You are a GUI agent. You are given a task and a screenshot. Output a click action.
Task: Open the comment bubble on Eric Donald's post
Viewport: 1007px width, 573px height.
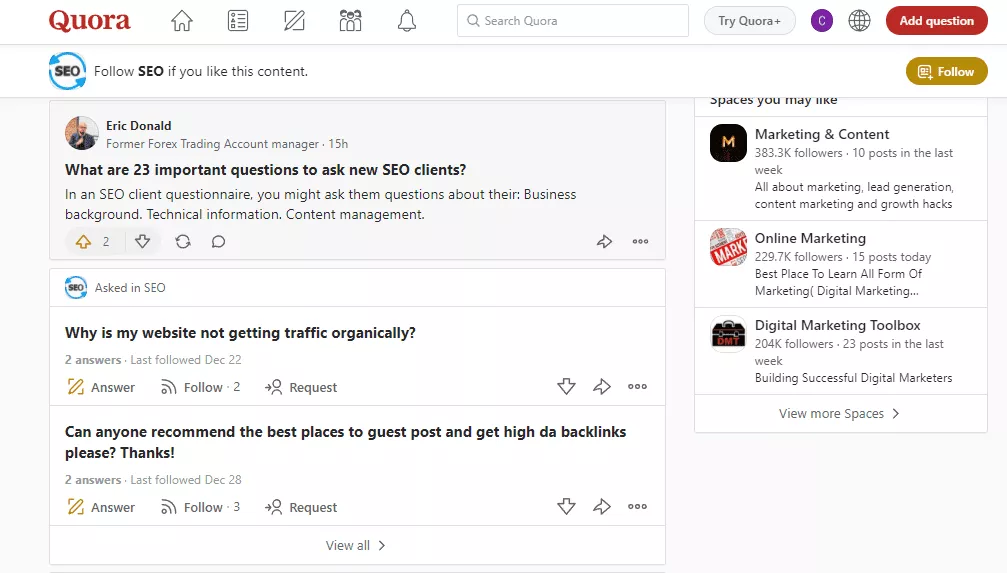218,242
